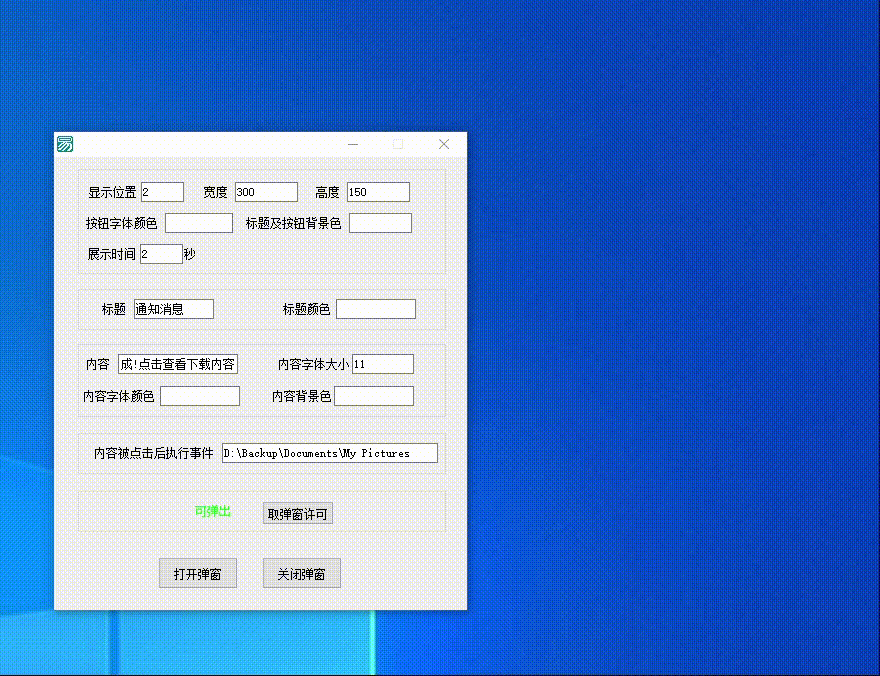Image resolution: width=880 pixels, height=676 pixels.
Task: Close the window with the X button
Action: pos(444,144)
